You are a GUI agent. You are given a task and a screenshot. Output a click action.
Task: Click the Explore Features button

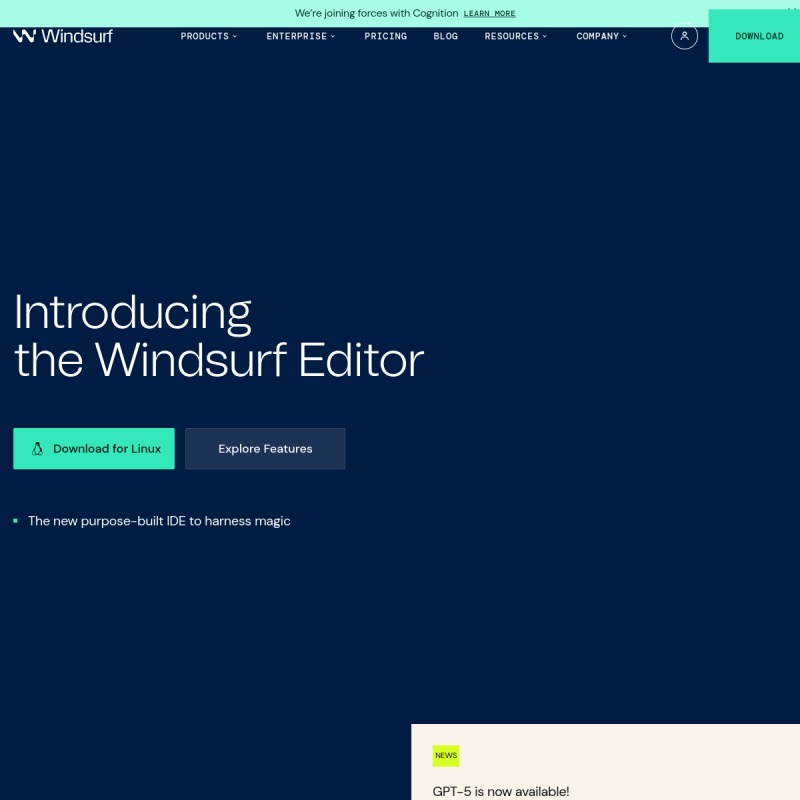tap(265, 448)
